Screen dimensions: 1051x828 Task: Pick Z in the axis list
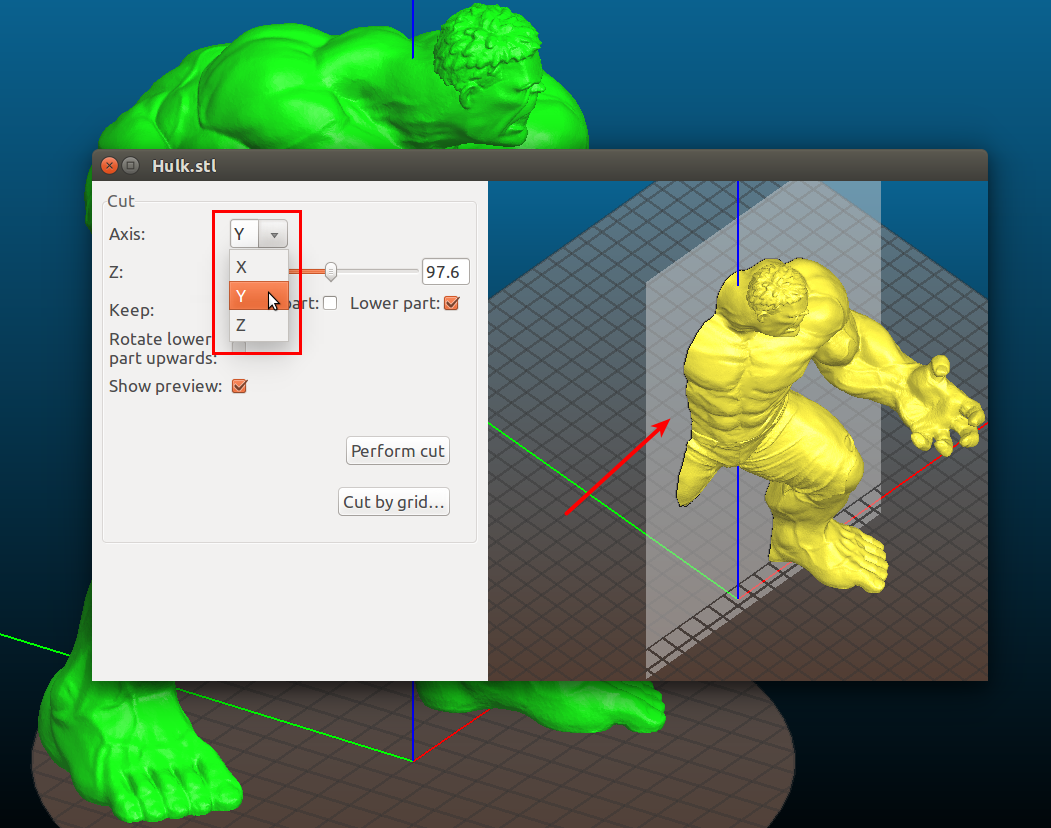tap(259, 325)
